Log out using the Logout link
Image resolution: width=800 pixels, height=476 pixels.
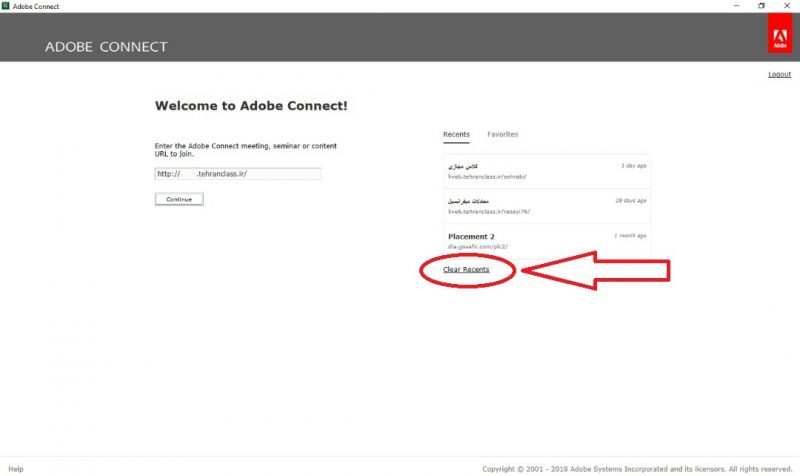tap(779, 74)
